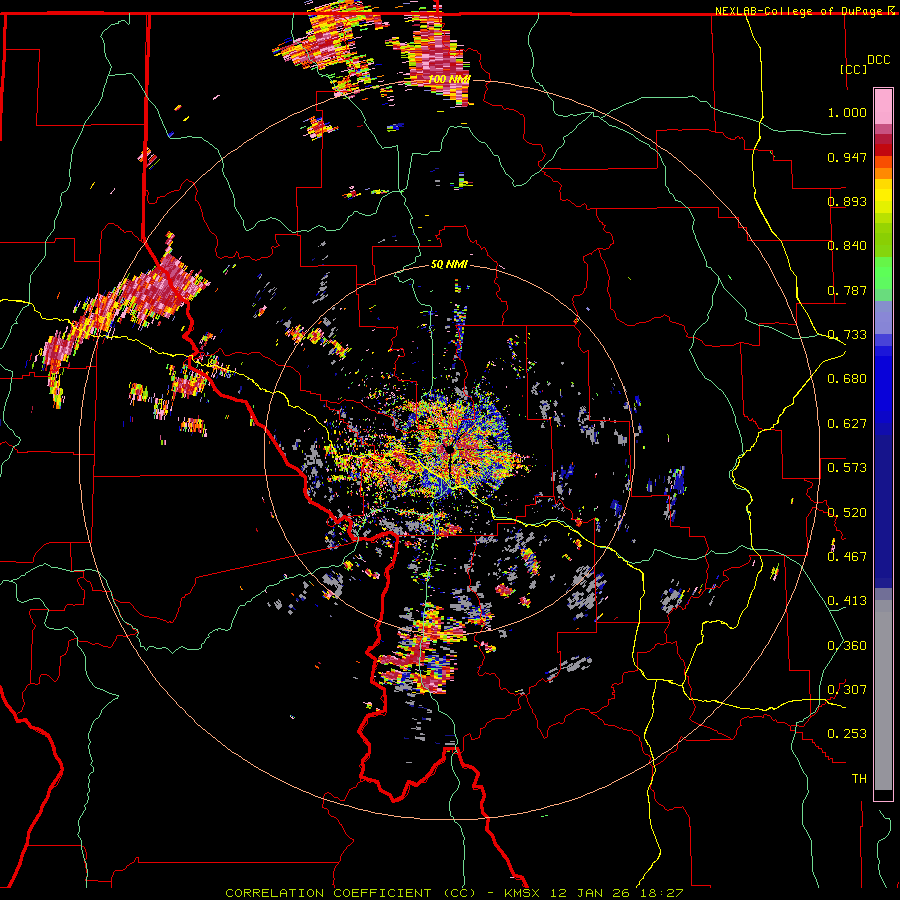The width and height of the screenshot is (900, 900).
Task: Click the 1.000 scale value
Action: [847, 112]
